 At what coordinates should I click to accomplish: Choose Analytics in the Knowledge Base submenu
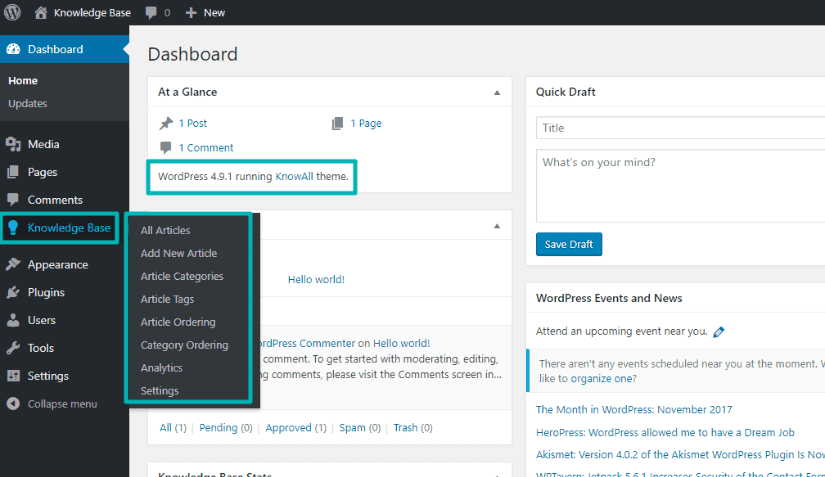point(162,368)
